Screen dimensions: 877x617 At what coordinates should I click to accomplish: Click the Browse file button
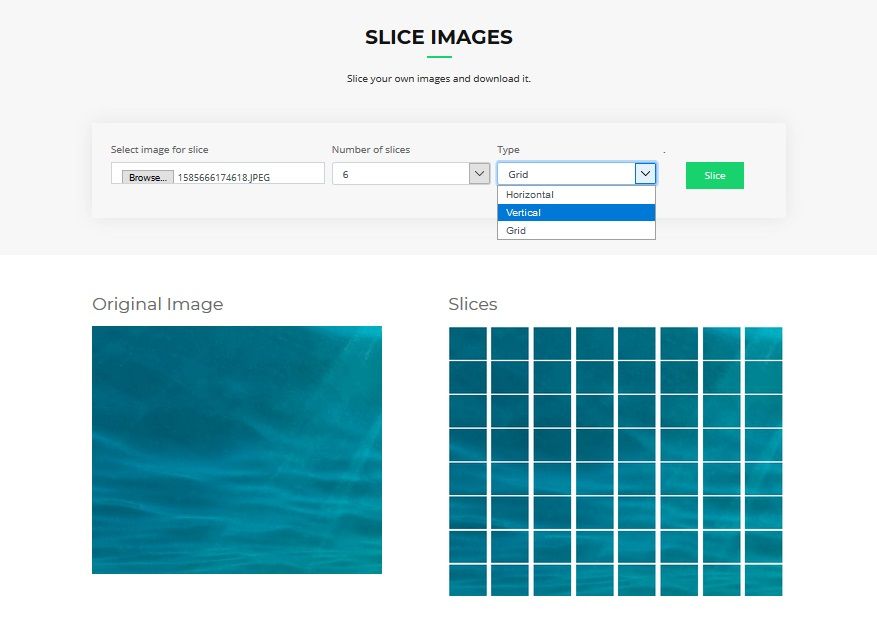click(147, 177)
